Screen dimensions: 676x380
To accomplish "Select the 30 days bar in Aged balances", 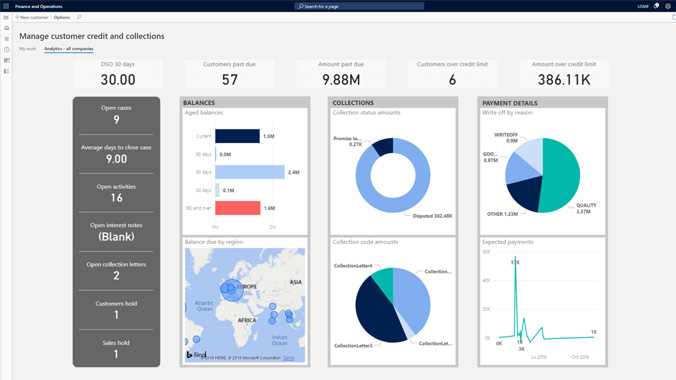I will 217,190.
